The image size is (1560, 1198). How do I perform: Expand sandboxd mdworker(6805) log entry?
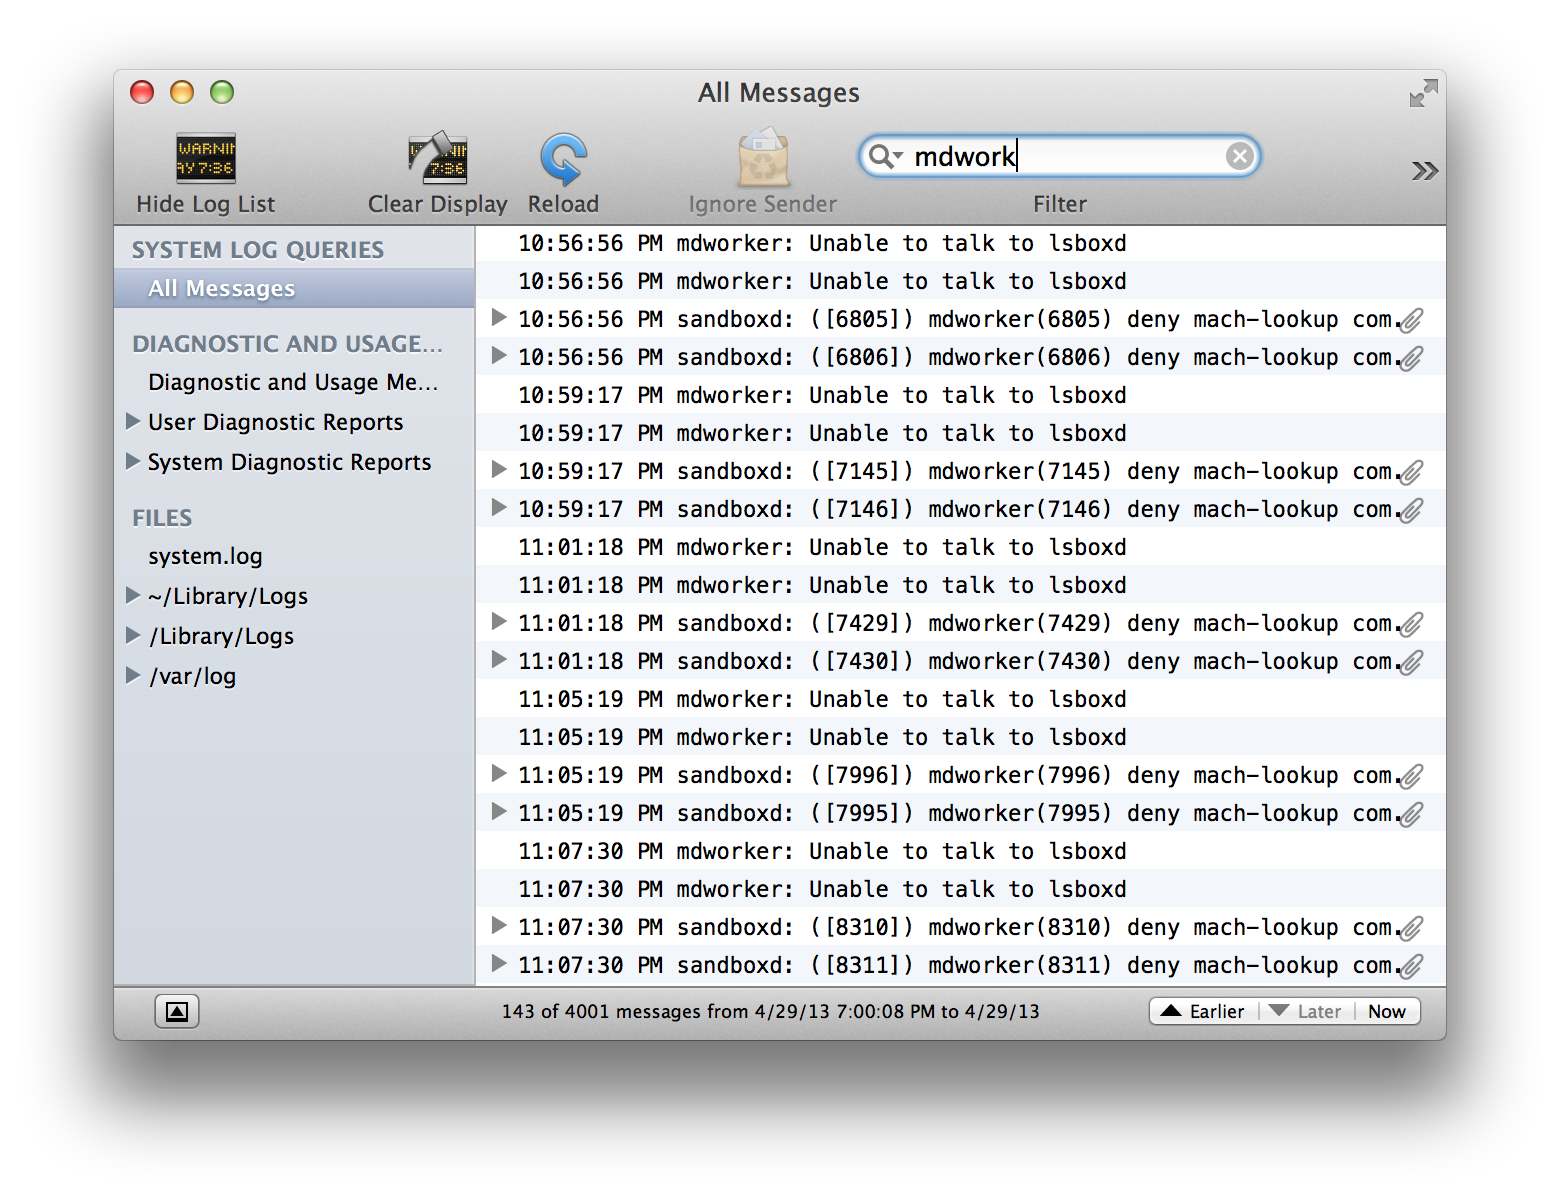[498, 318]
